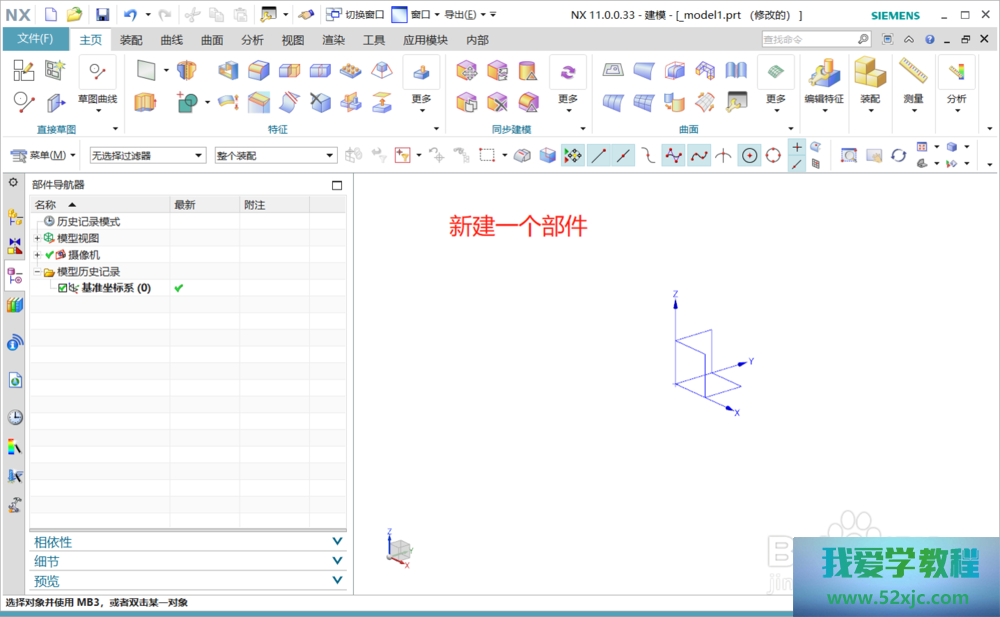Expand the 模型视图 tree node
Image resolution: width=1000 pixels, height=617 pixels.
point(37,238)
